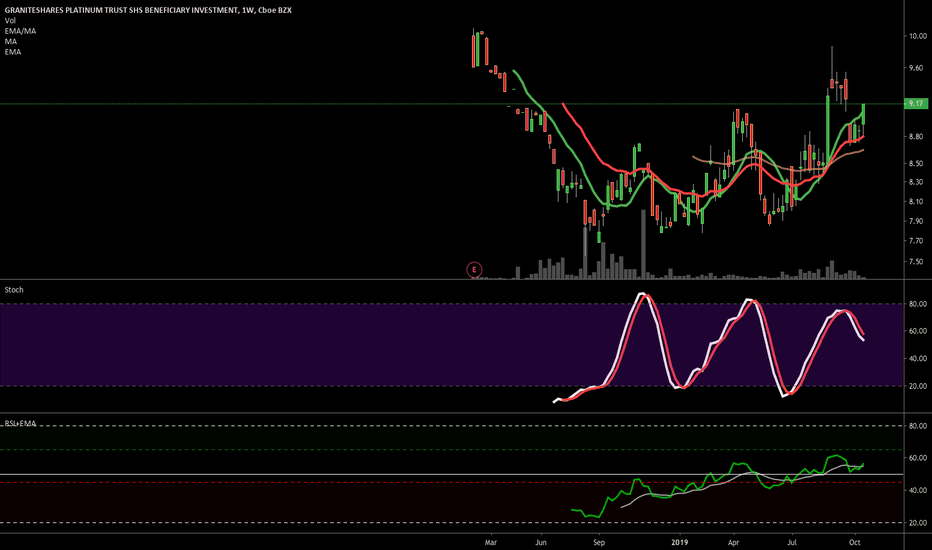932x550 pixels.
Task: Select the EMA/MA indicator legend
Action: pyautogui.click(x=20, y=31)
